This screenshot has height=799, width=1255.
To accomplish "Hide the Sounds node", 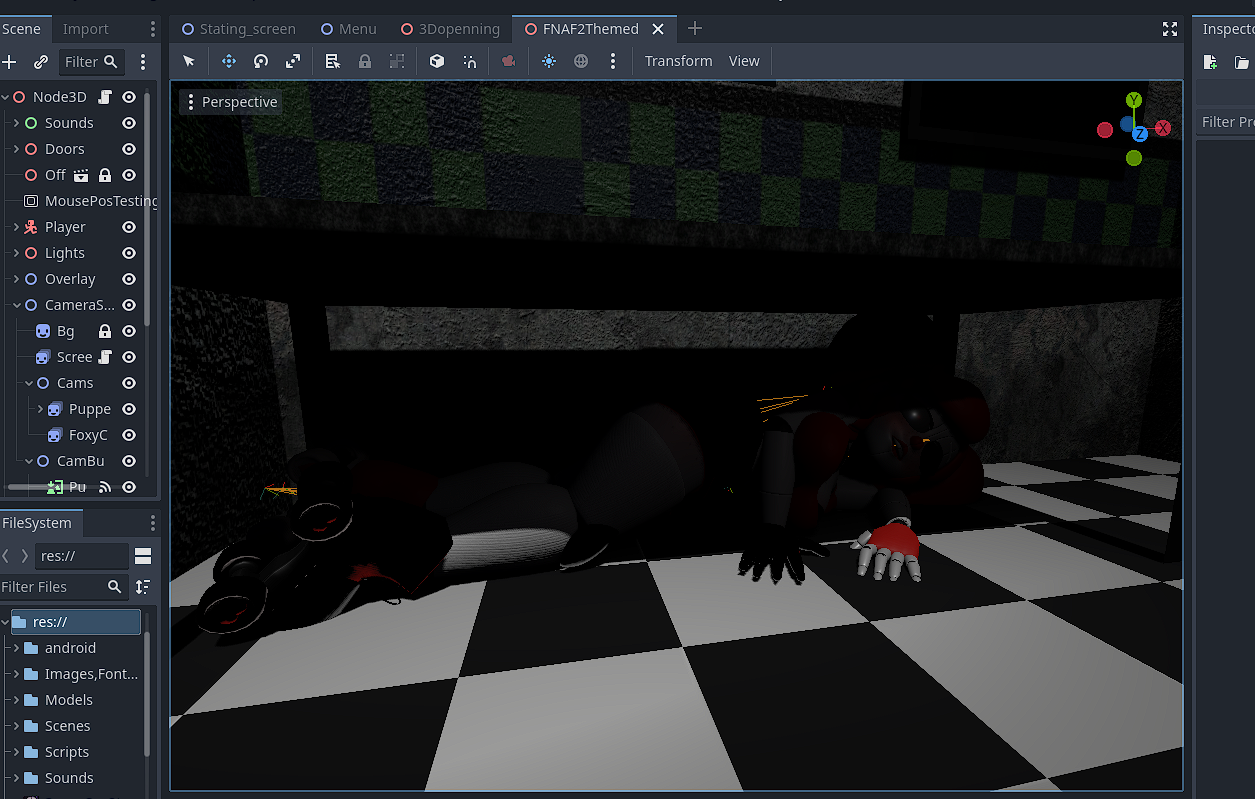I will [129, 123].
